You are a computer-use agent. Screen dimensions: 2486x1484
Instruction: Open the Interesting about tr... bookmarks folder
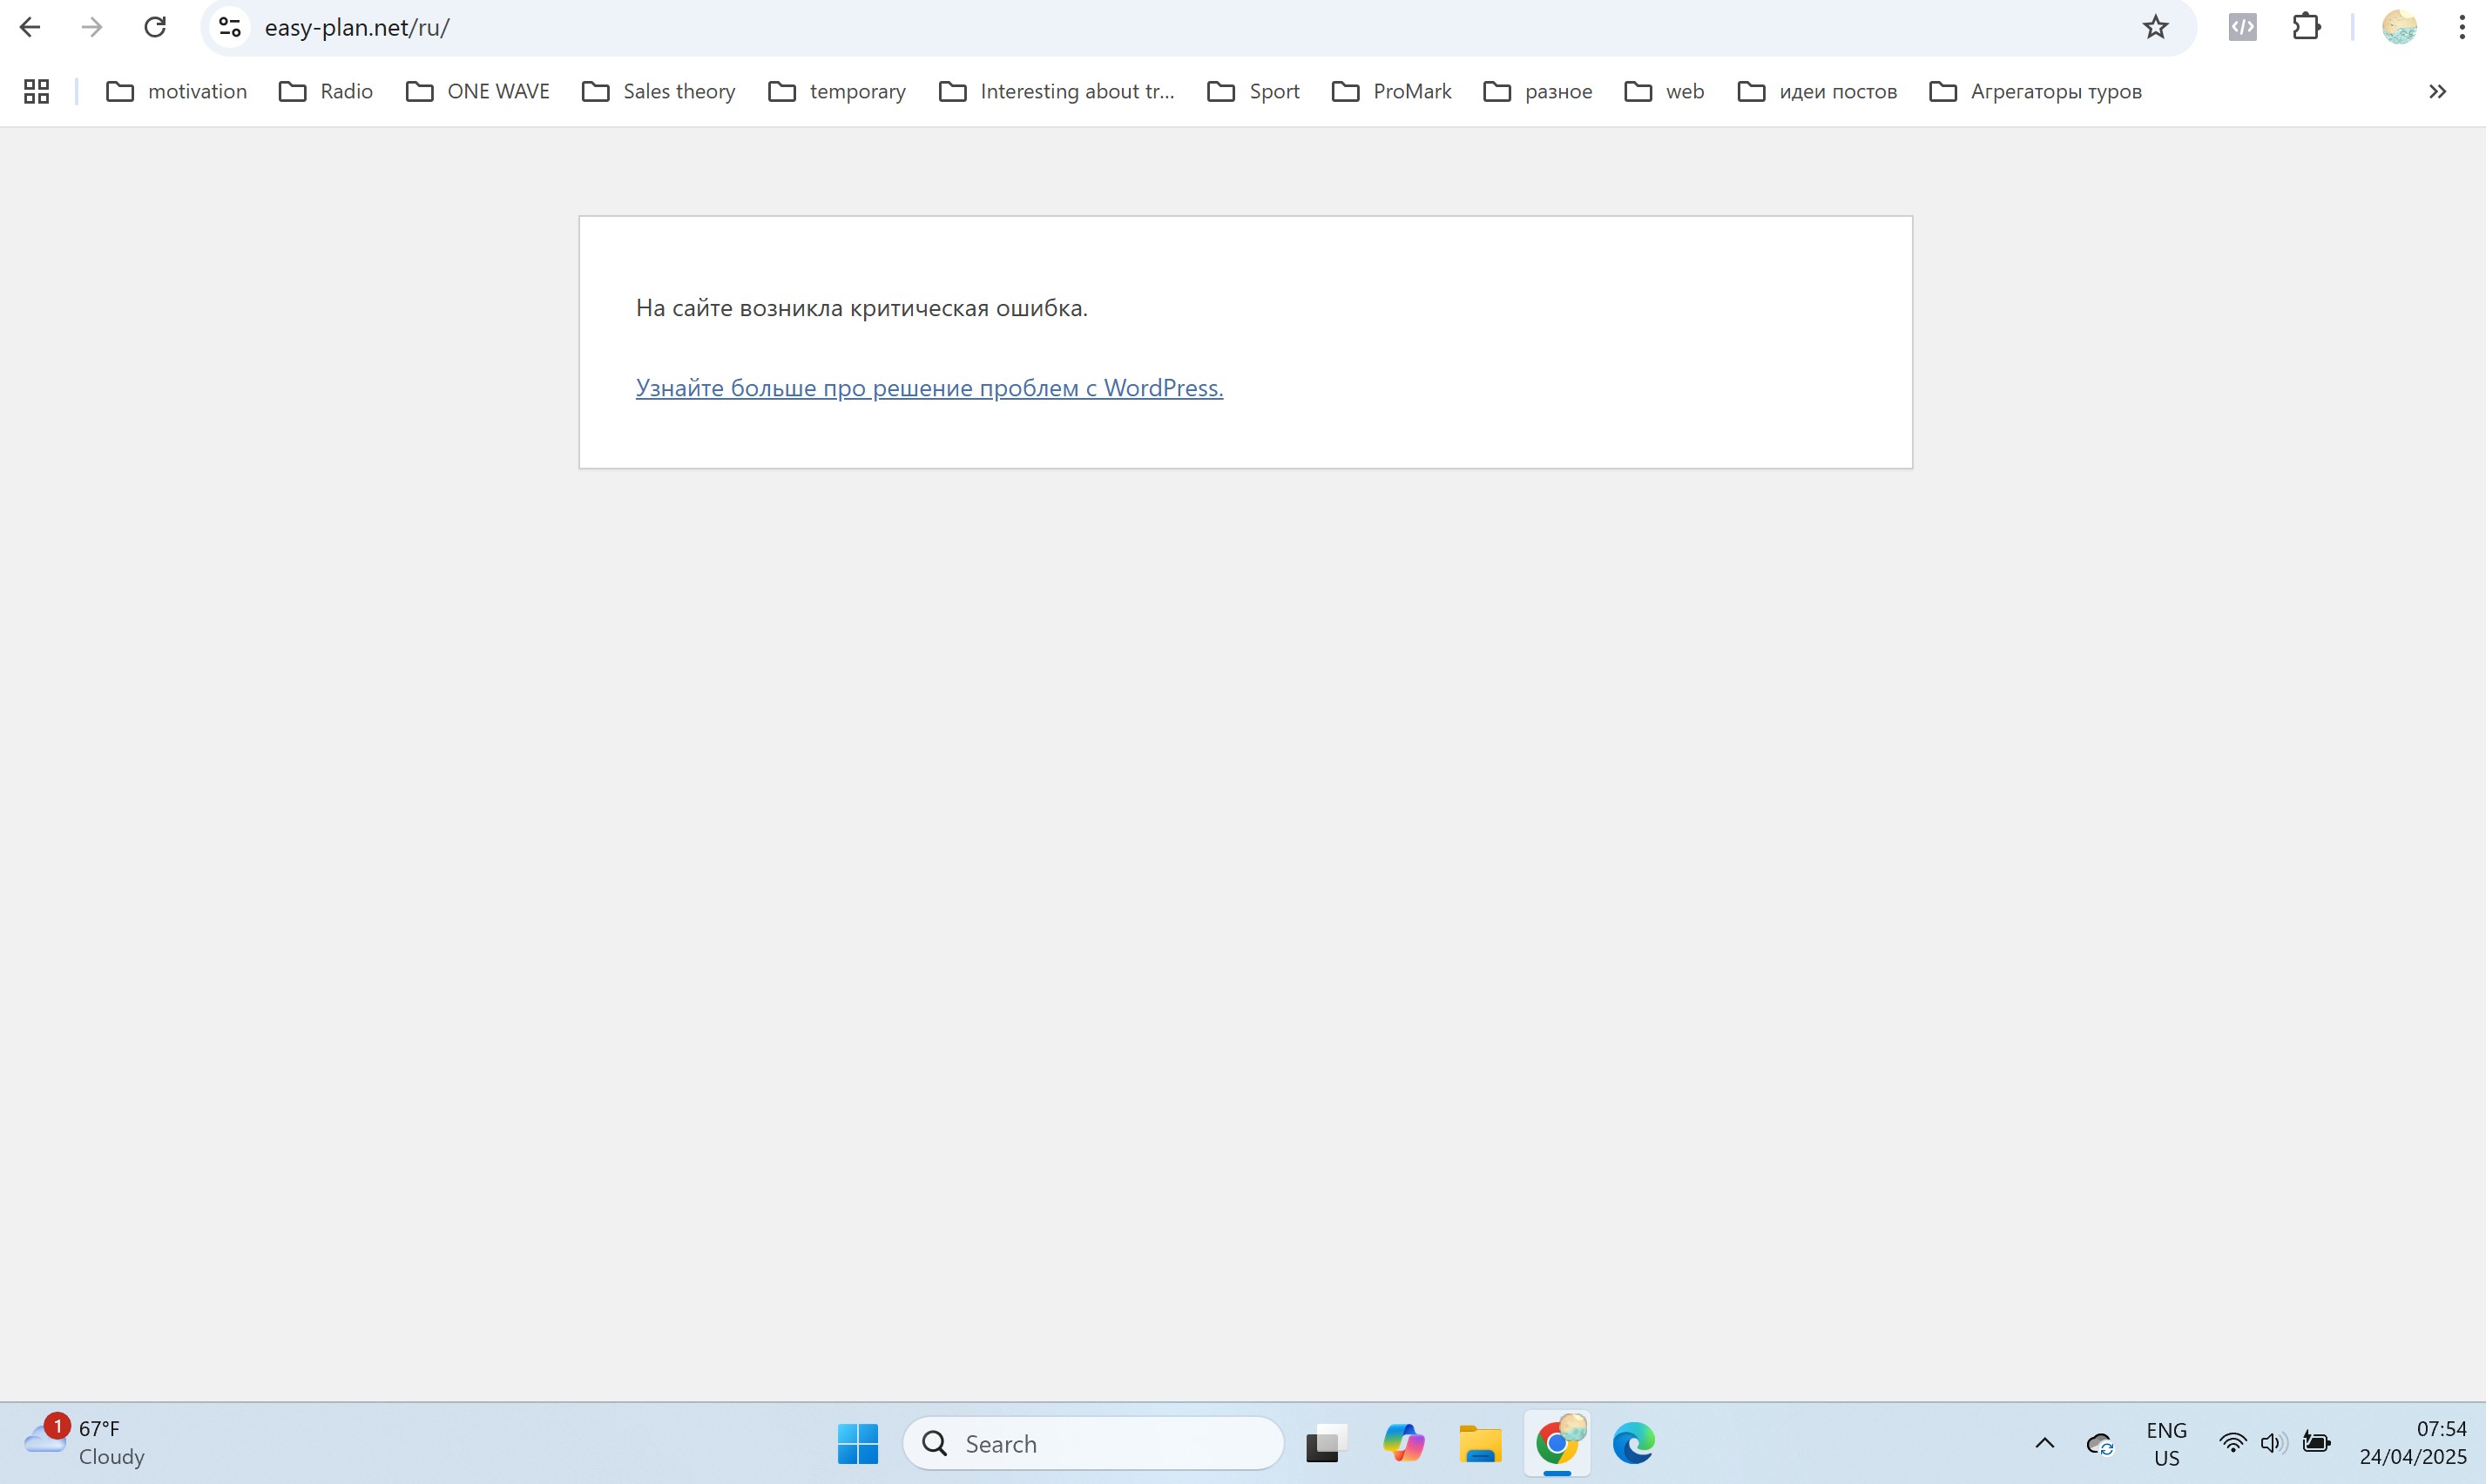(x=1057, y=91)
